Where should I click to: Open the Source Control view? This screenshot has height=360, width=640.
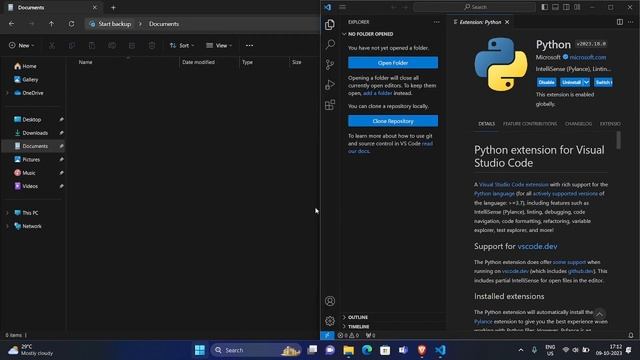[x=330, y=64]
